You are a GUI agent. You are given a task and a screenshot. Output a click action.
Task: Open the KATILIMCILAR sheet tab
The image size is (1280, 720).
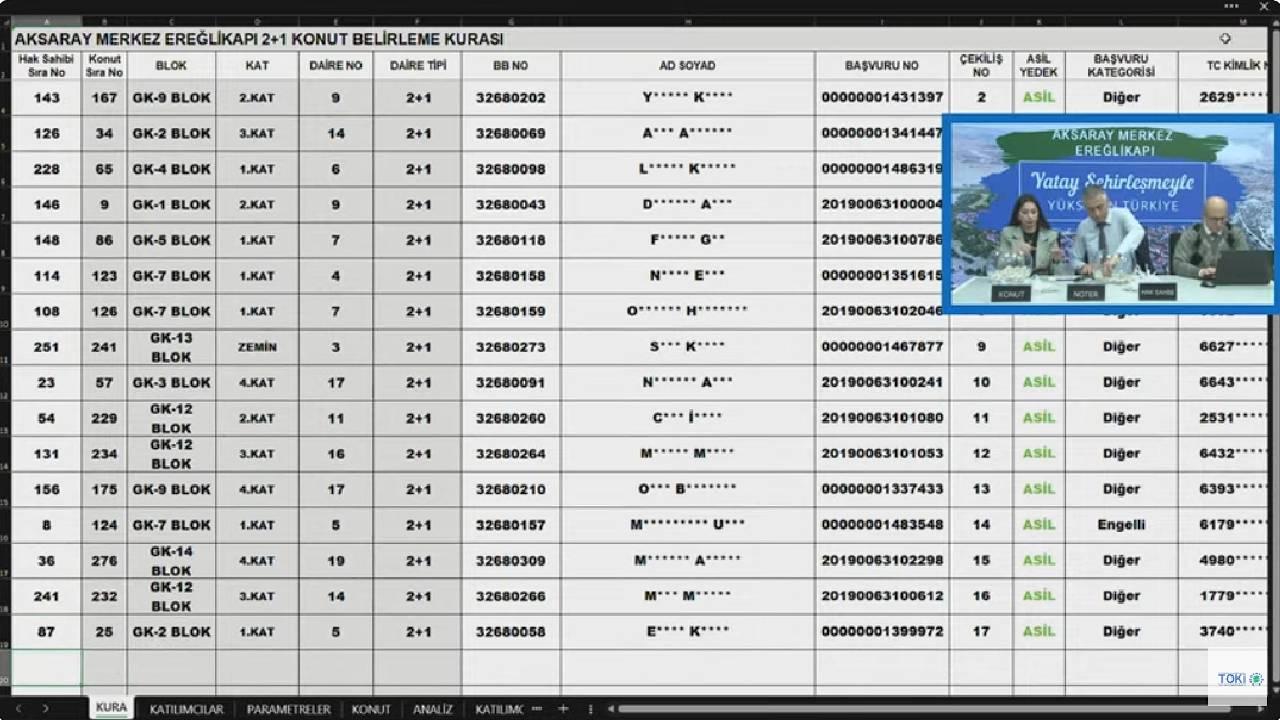186,709
